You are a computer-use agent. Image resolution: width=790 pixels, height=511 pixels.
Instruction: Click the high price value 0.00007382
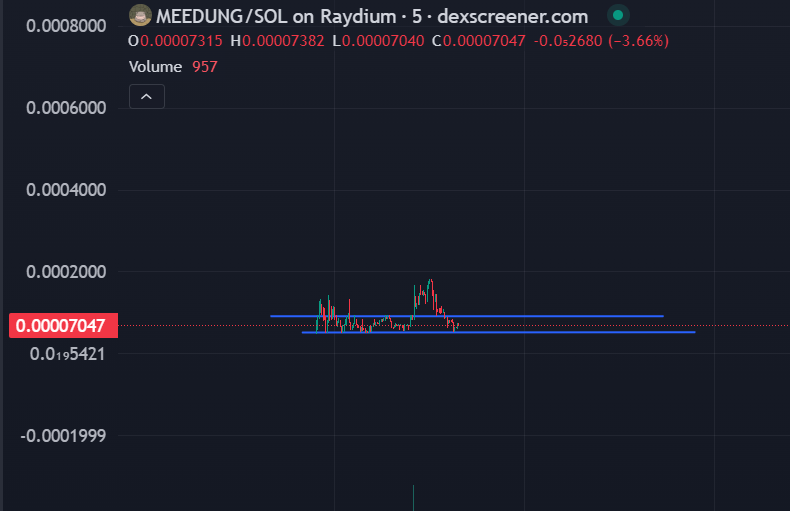(x=283, y=41)
